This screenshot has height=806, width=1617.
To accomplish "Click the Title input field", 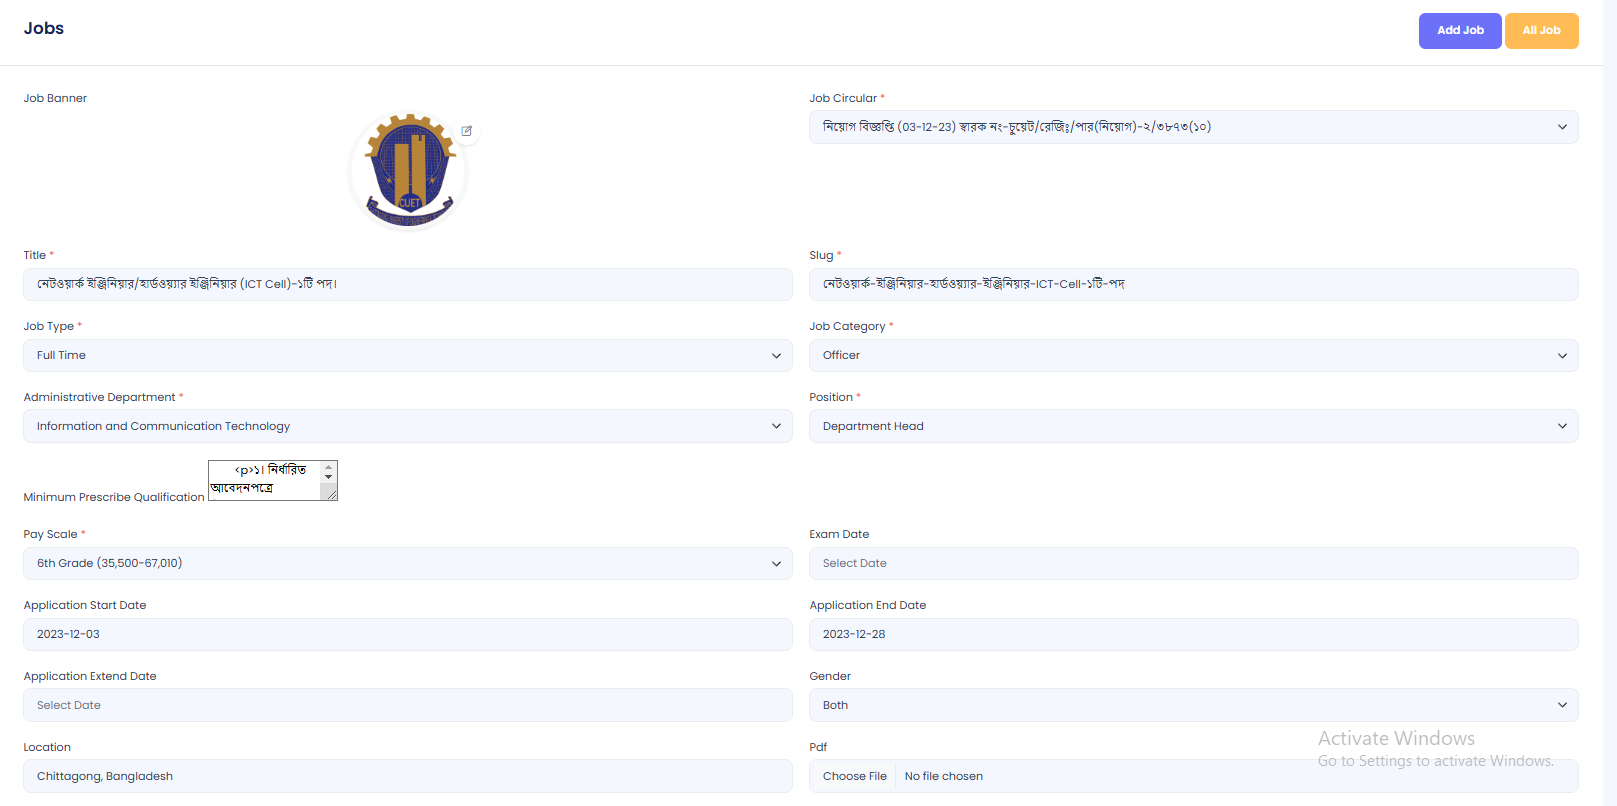I will [x=407, y=285].
